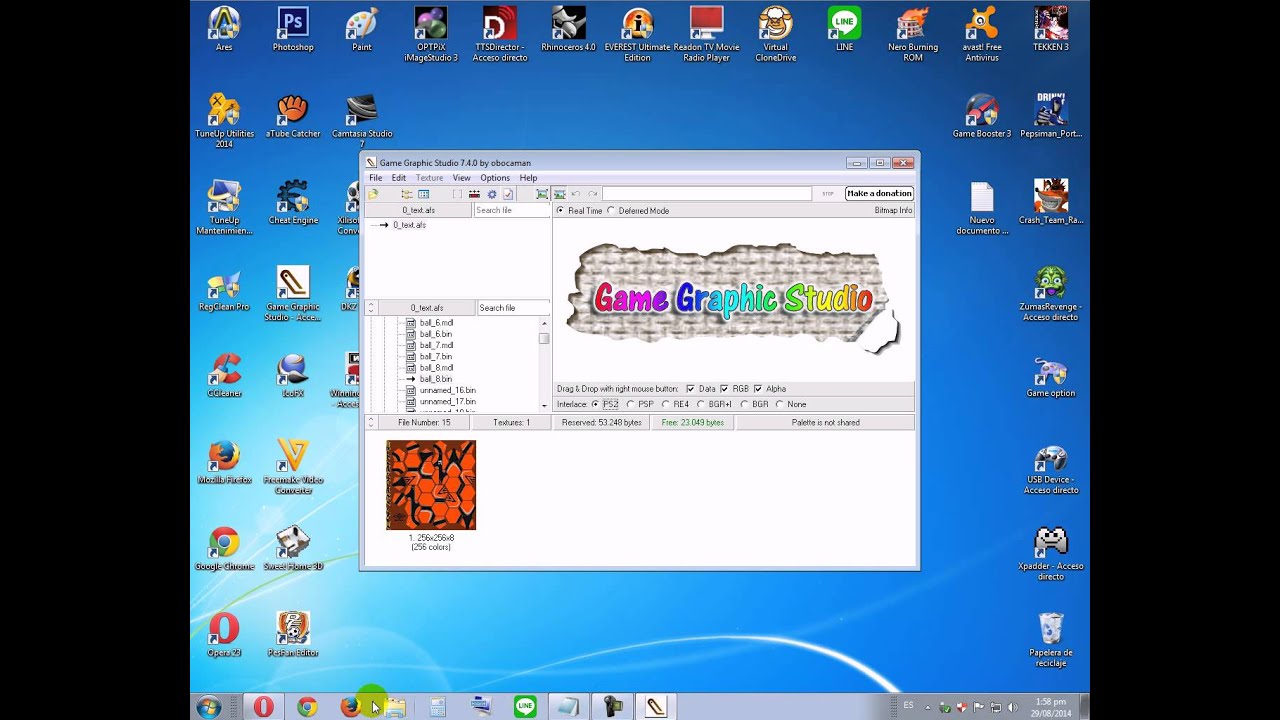Toggle the Alpha checkbox
Viewport: 1280px width, 720px height.
pos(758,389)
